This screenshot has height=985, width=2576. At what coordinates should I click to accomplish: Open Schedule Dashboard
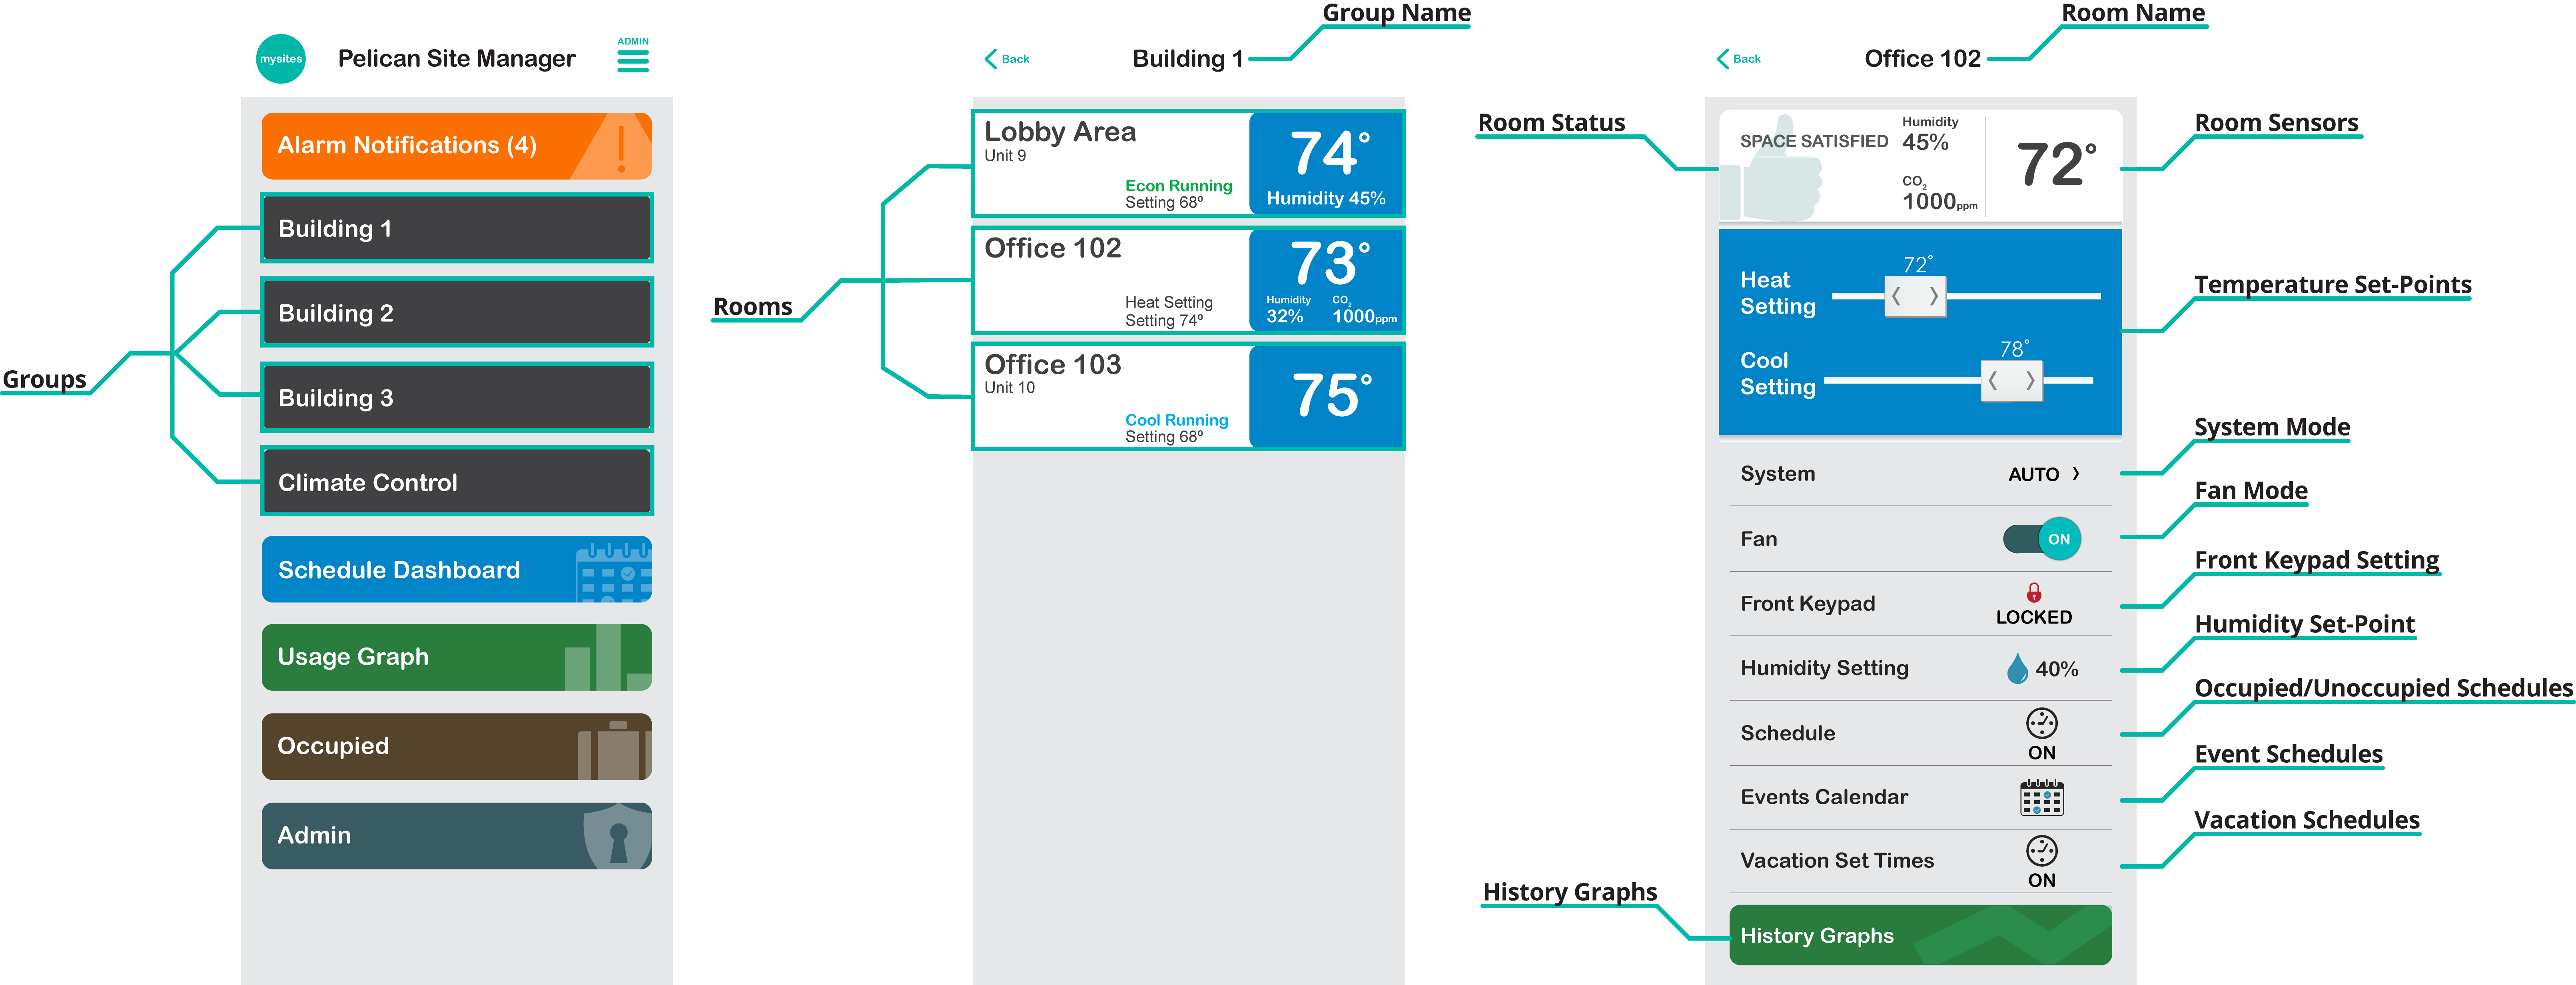point(457,570)
